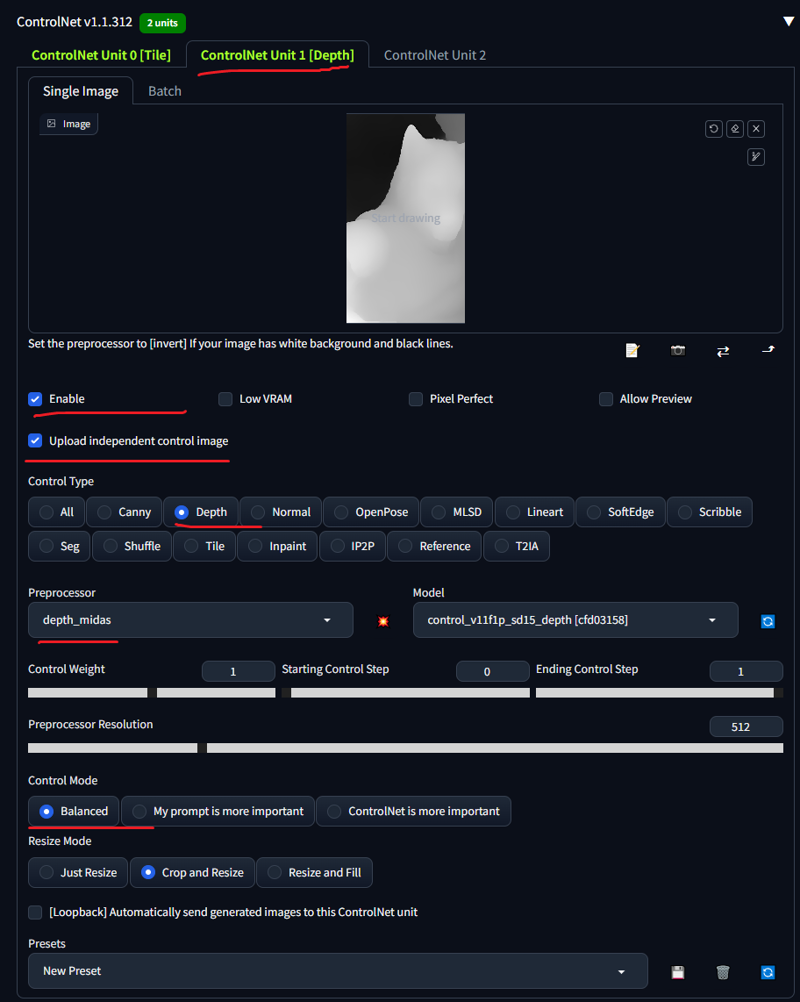Enable the Loopback auto-send checkbox

(x=35, y=912)
